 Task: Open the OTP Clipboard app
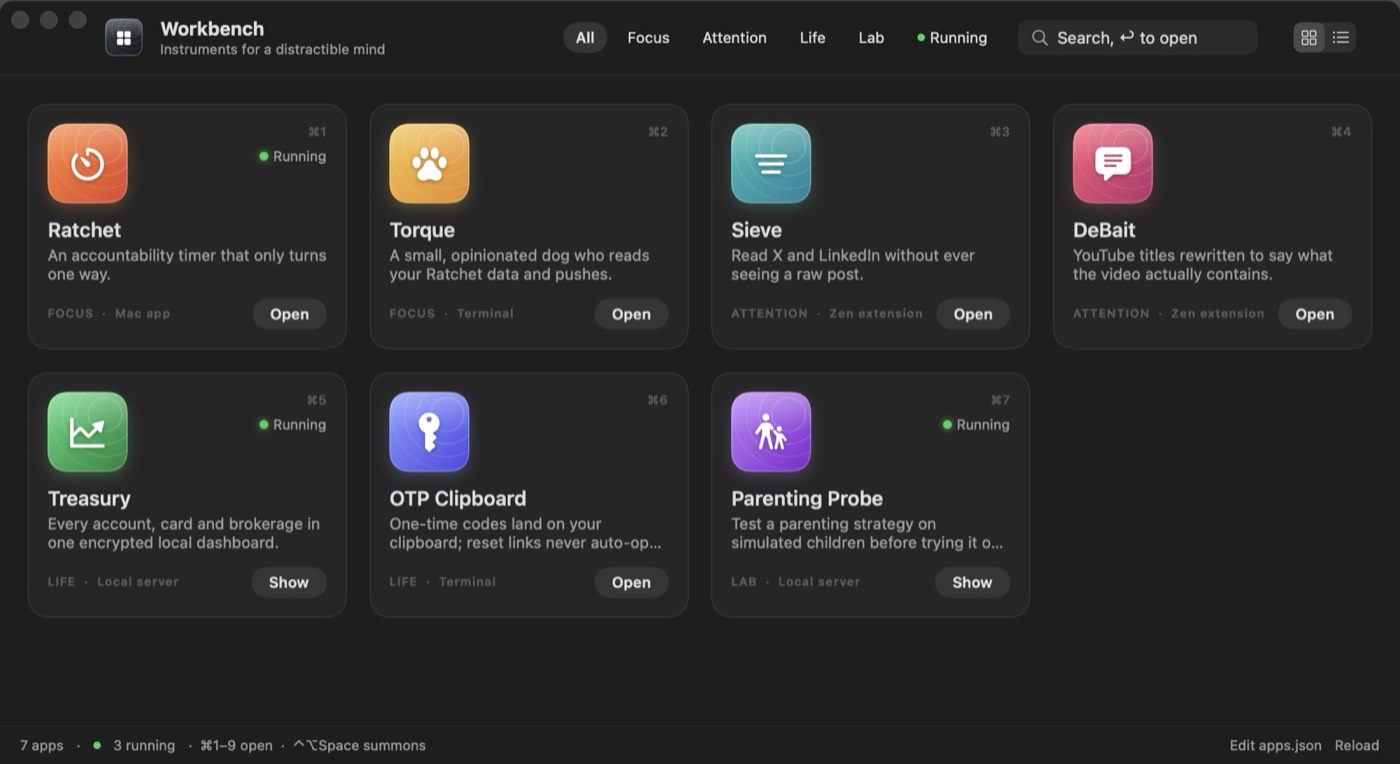[631, 582]
